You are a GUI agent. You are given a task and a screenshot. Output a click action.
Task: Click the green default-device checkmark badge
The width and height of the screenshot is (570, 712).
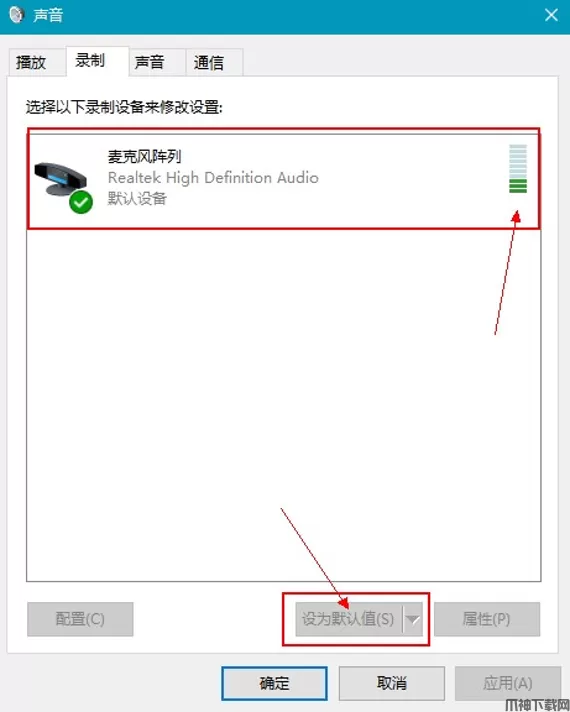click(81, 202)
